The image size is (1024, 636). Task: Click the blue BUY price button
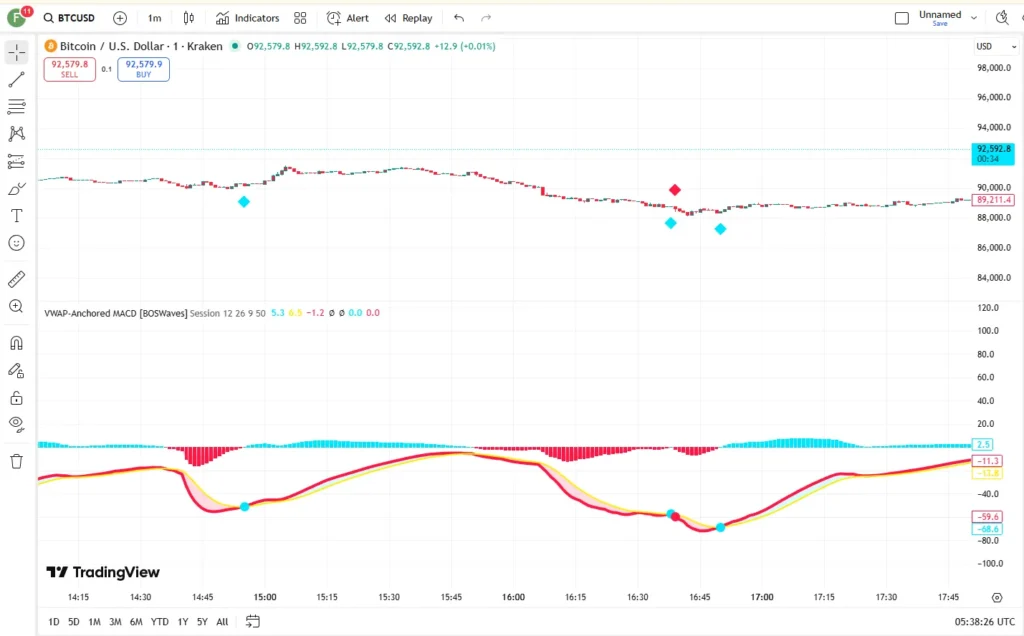143,69
